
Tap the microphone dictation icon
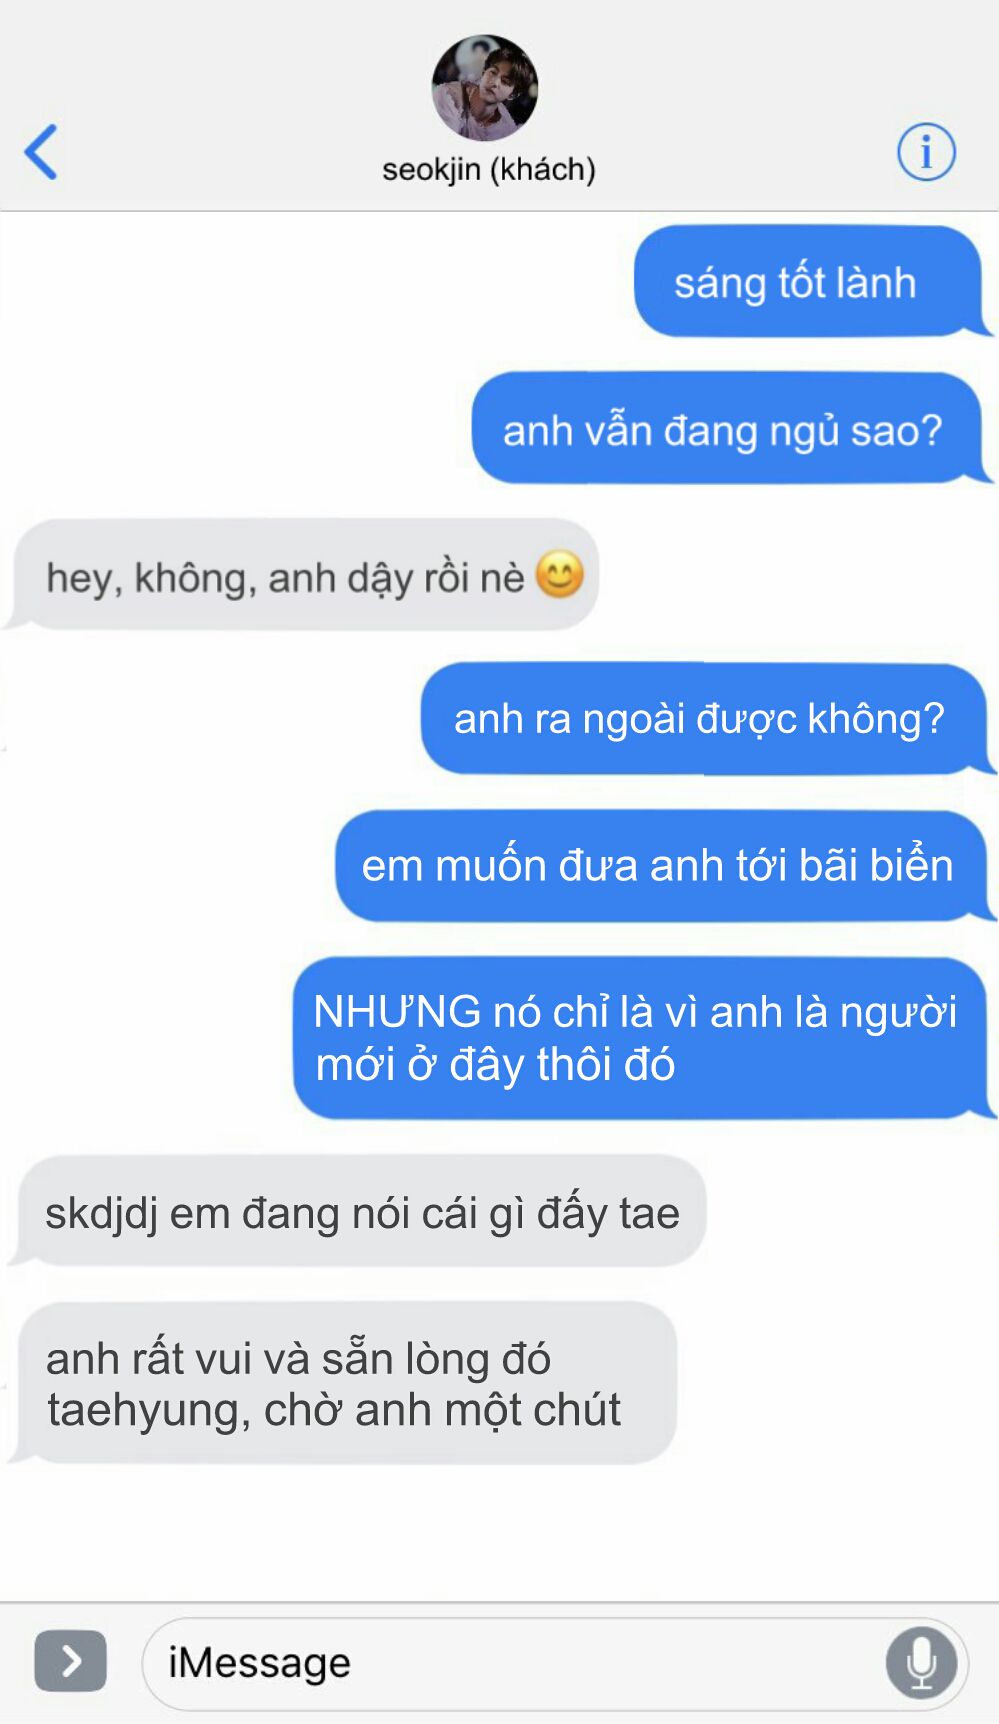921,1663
